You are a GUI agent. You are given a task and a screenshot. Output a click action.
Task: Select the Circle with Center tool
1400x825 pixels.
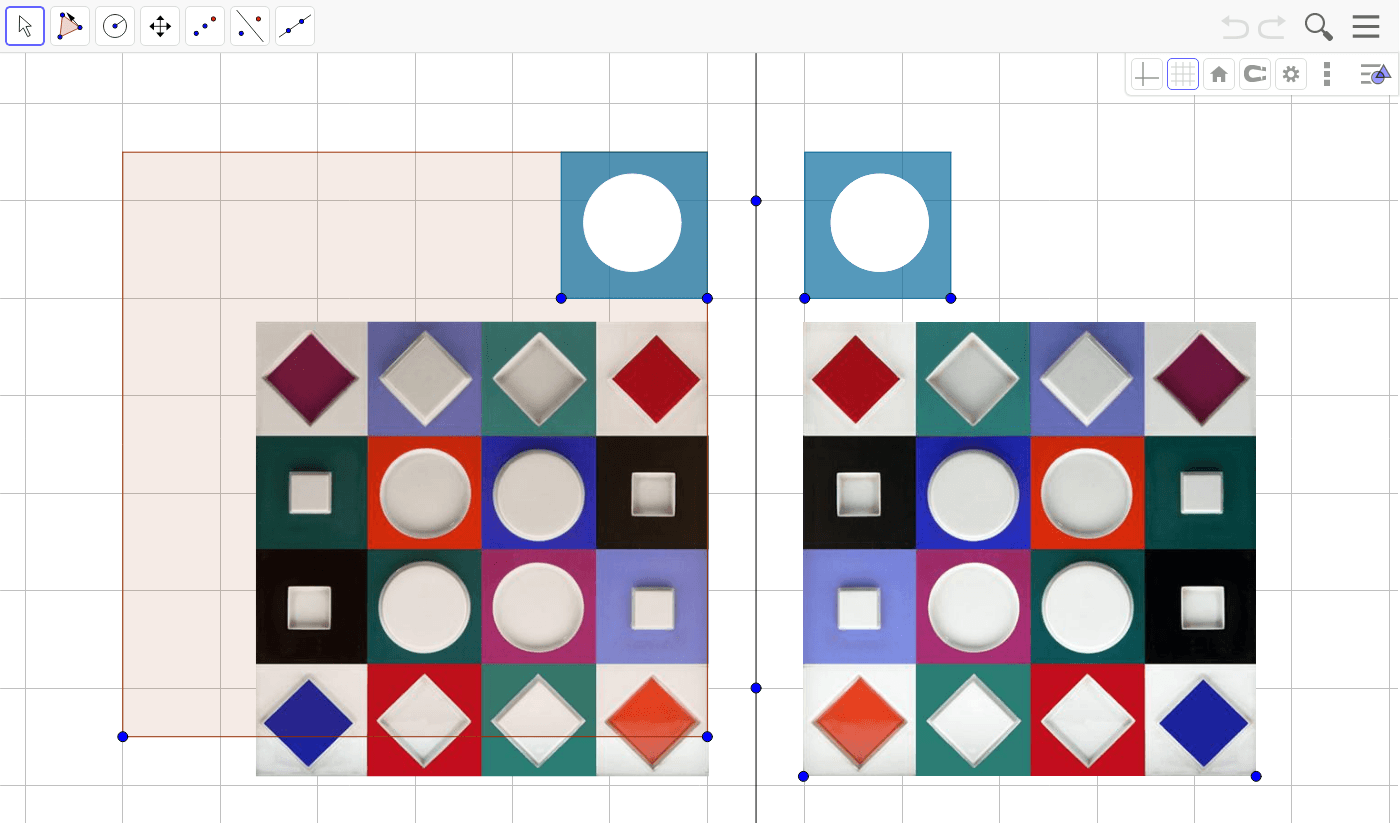(115, 26)
